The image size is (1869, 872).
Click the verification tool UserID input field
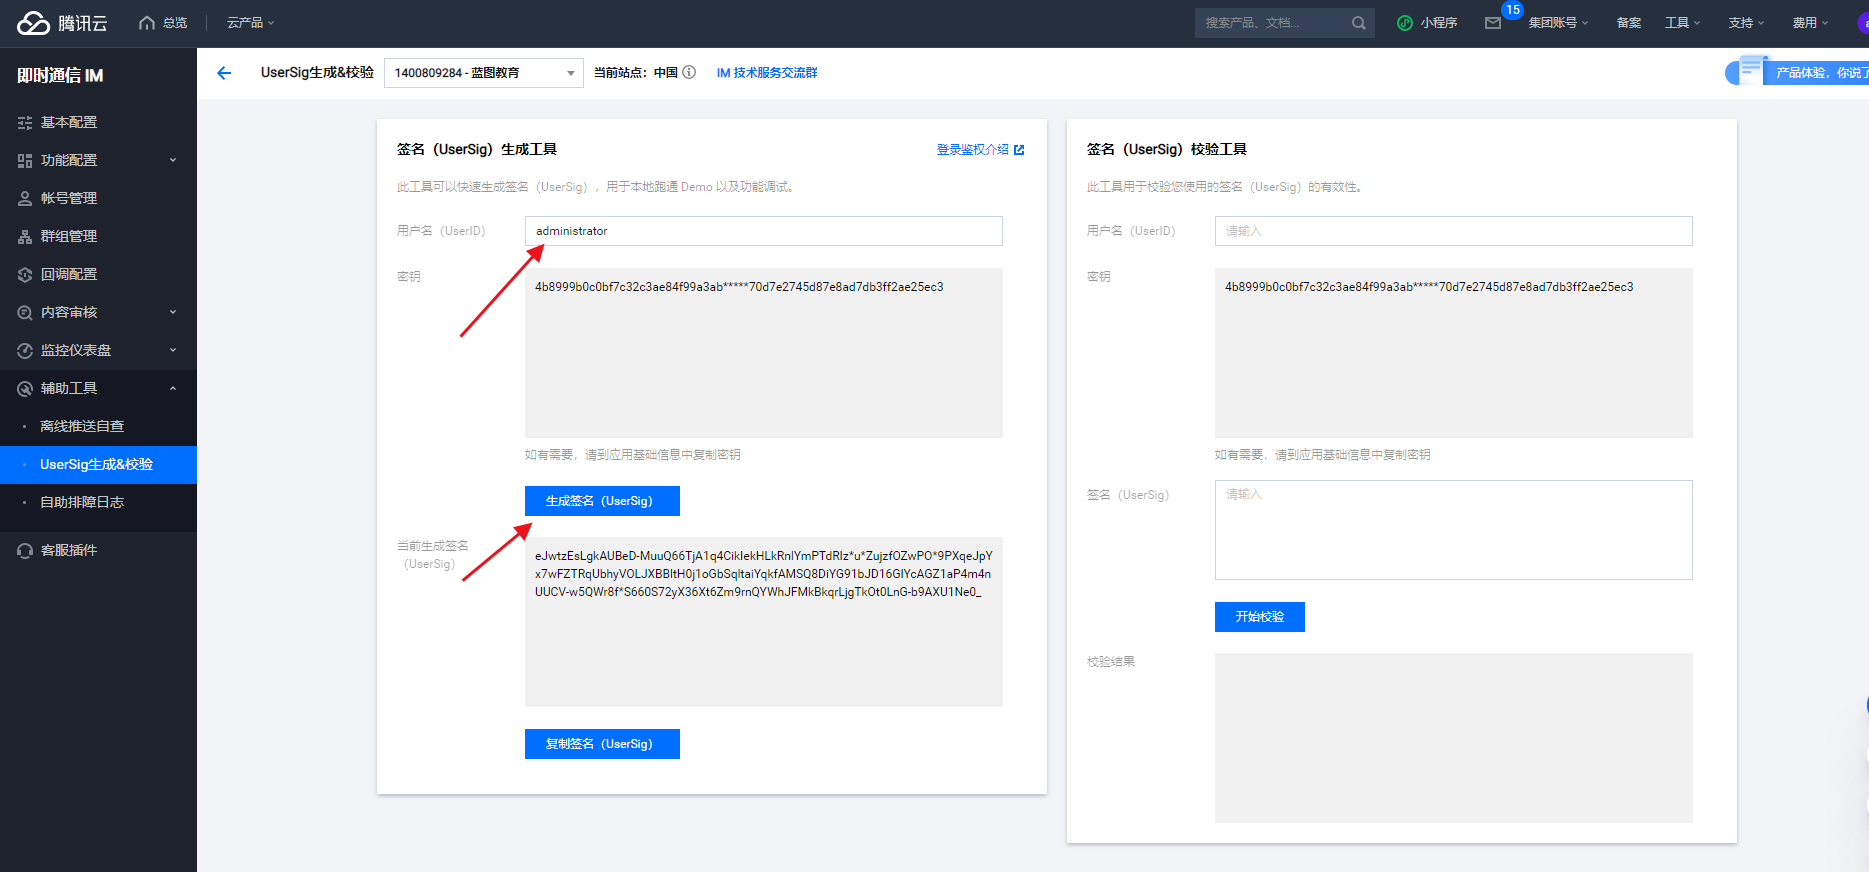(x=1454, y=231)
